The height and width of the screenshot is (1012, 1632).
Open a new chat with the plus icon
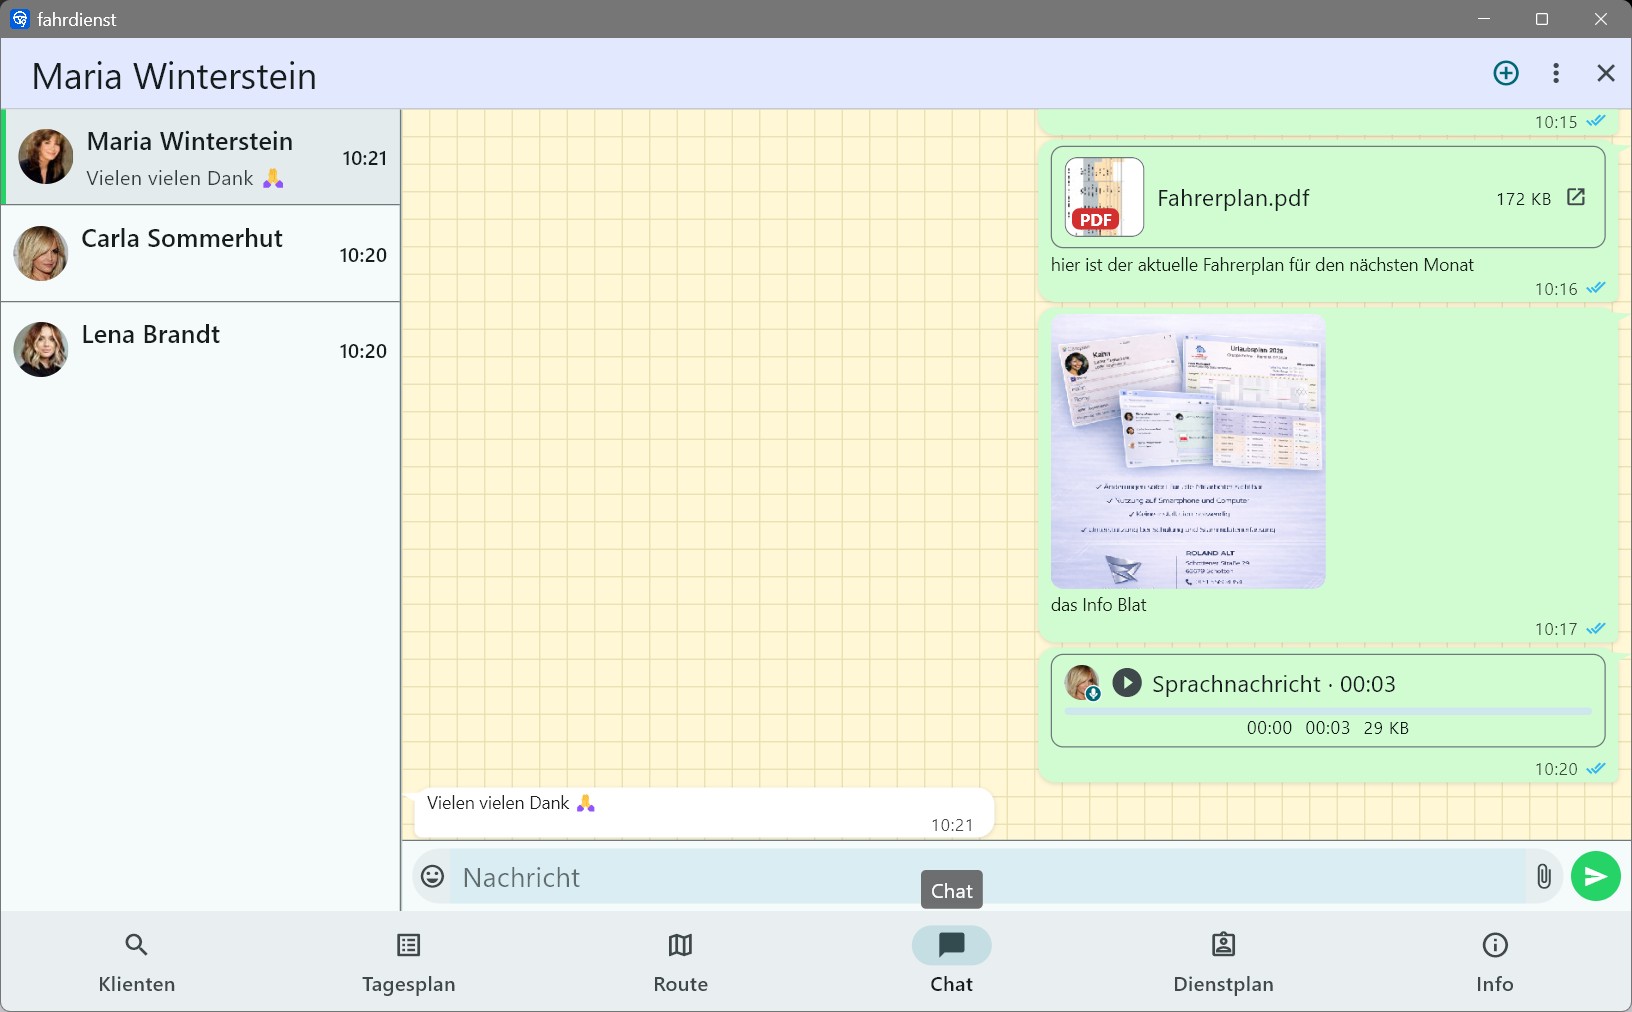coord(1505,73)
